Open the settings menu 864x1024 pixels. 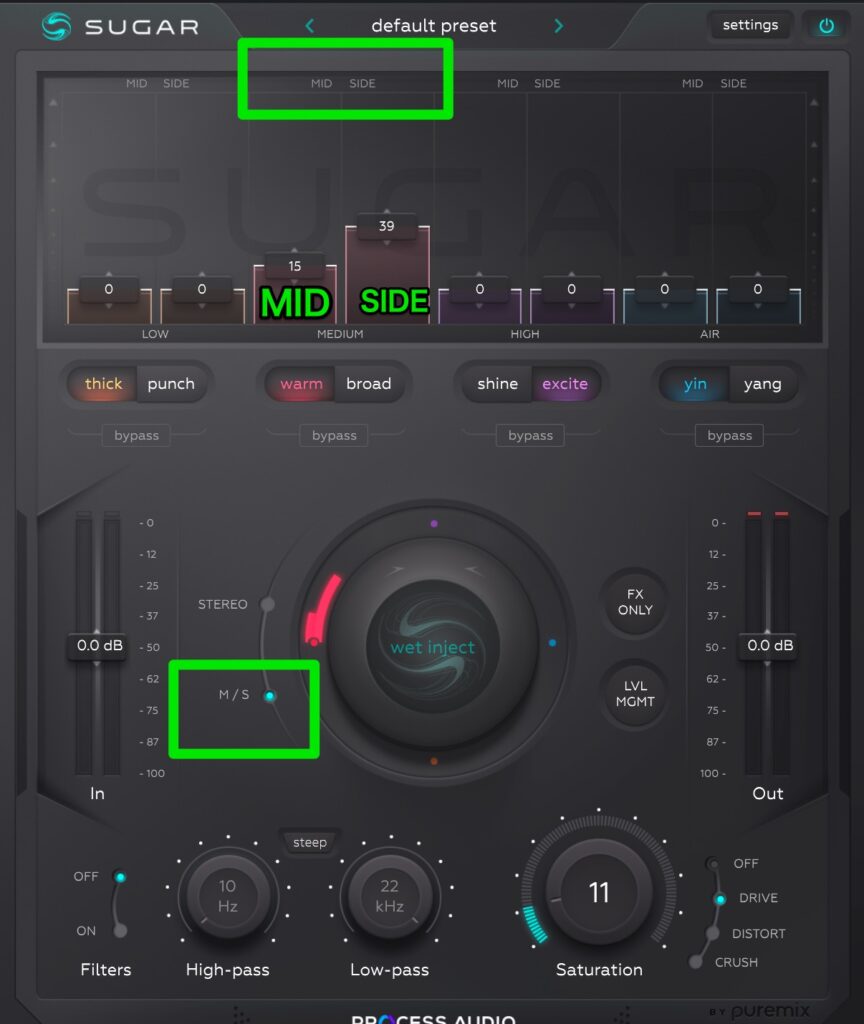pos(750,25)
